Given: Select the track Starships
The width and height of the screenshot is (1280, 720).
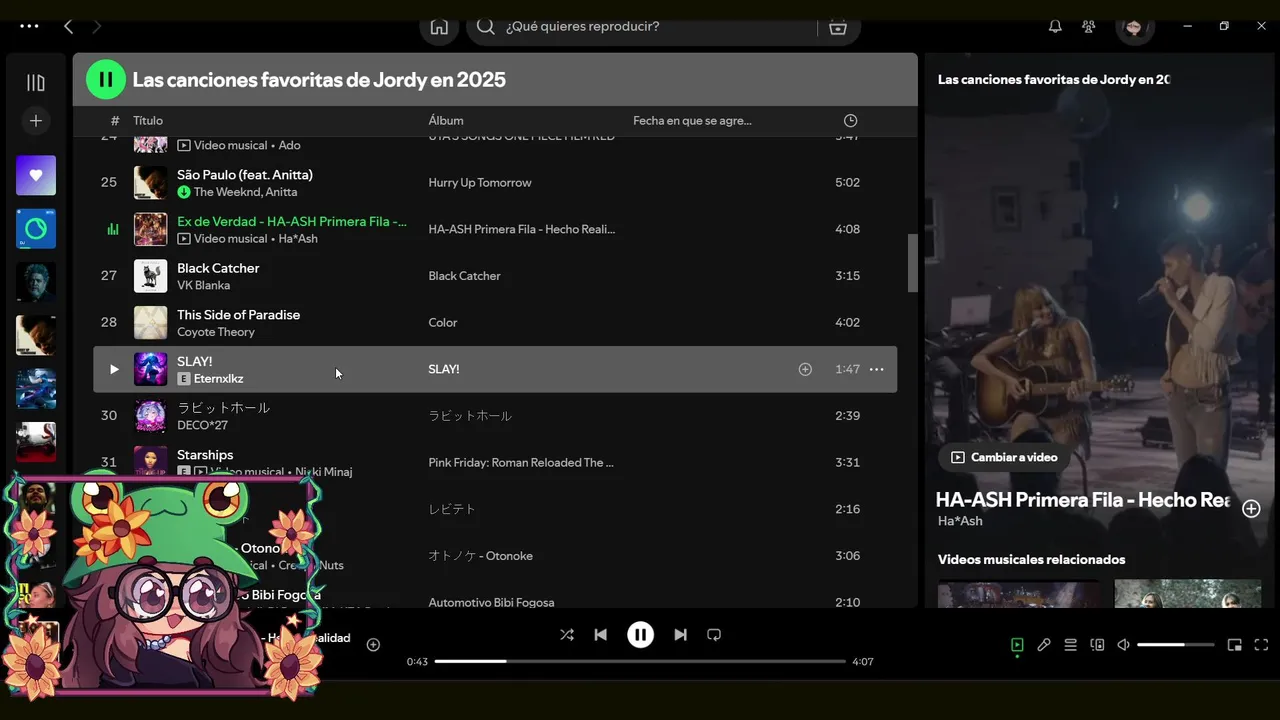Looking at the screenshot, I should pyautogui.click(x=205, y=455).
